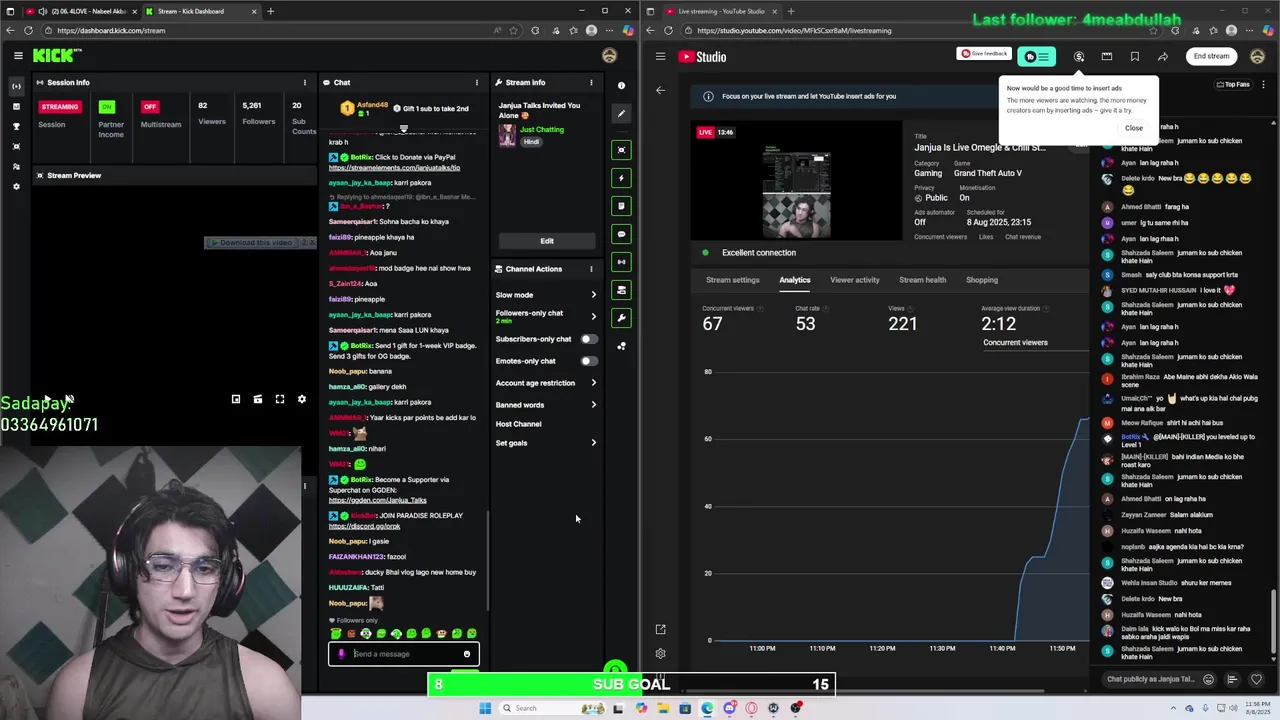The height and width of the screenshot is (720, 1280).
Task: Click the Give feedback button in YouTube Studio
Action: [x=984, y=54]
